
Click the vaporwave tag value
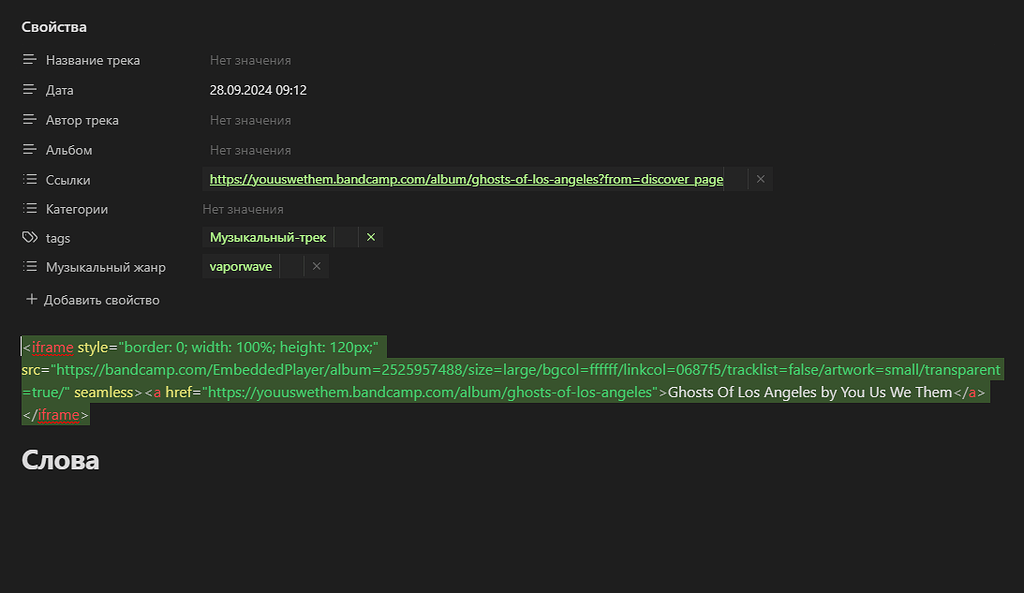[241, 266]
